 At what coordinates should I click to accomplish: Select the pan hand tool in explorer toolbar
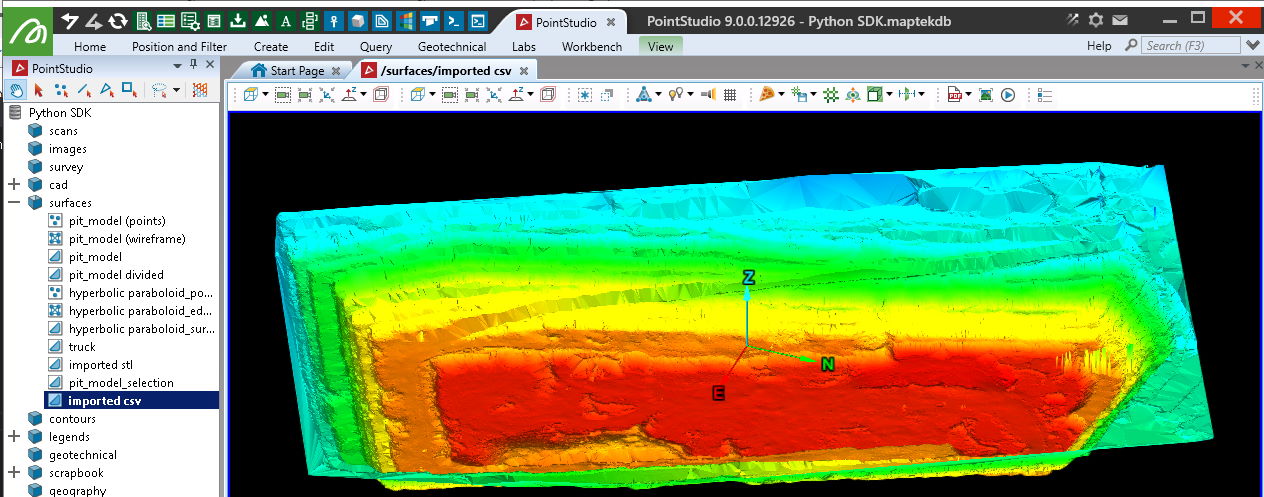coord(17,90)
